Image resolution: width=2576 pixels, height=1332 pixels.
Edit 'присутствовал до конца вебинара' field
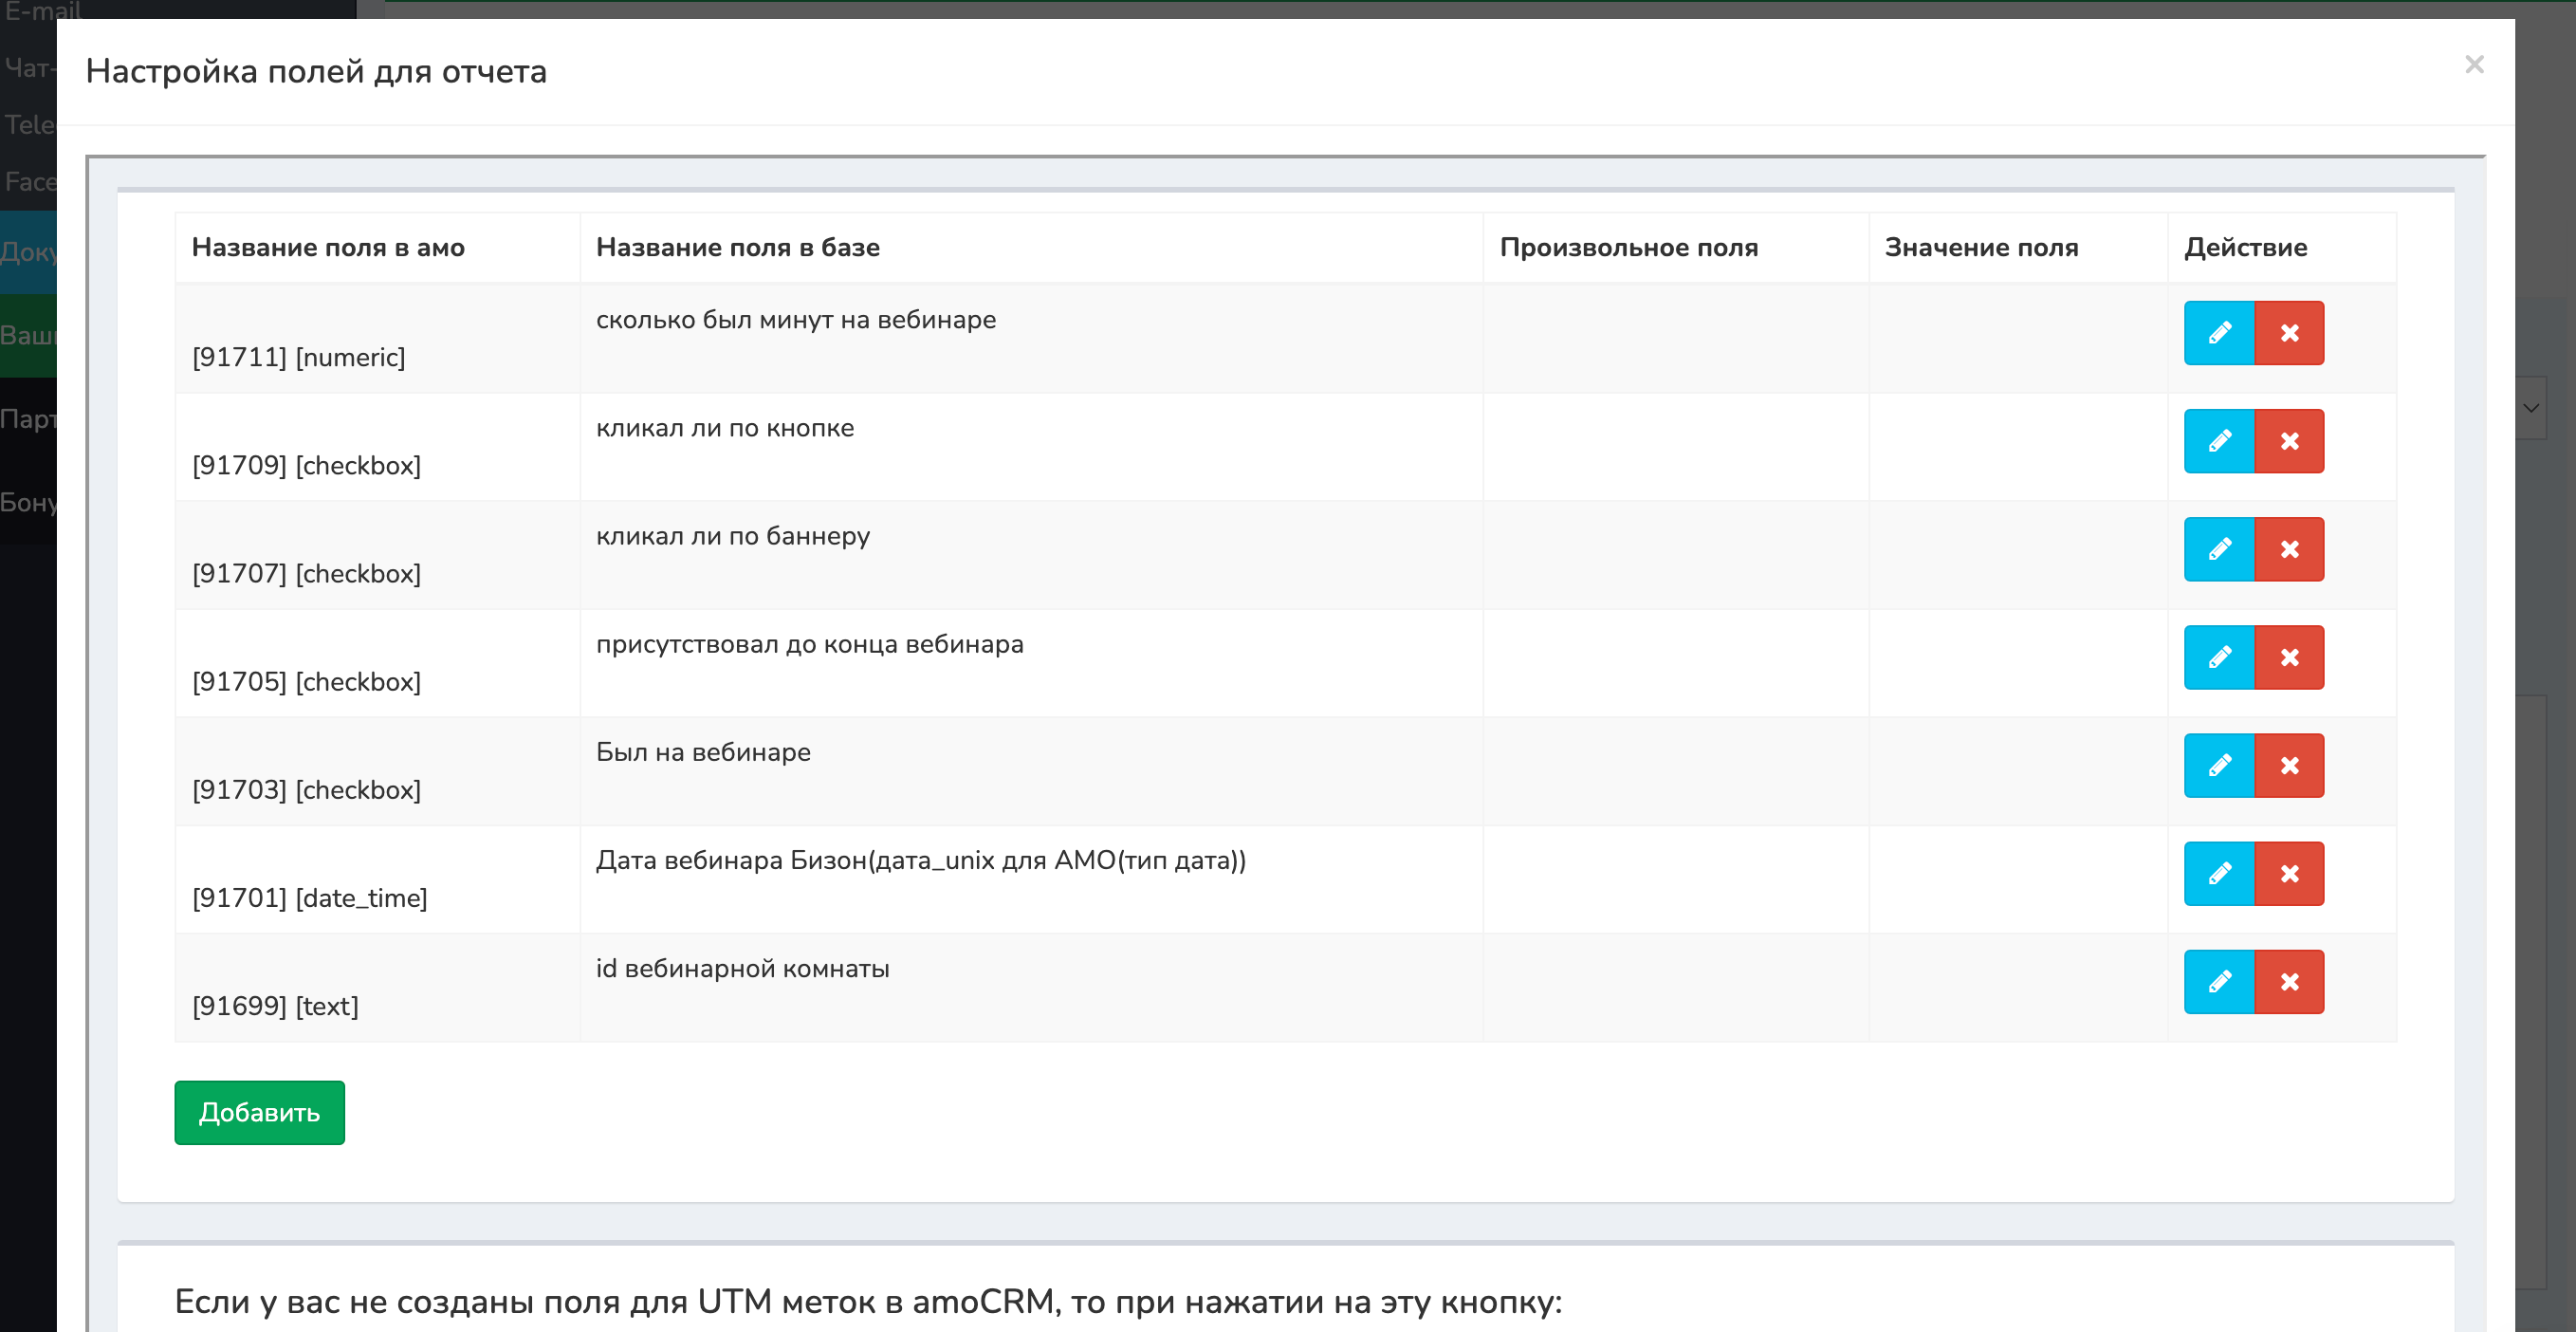point(2218,657)
